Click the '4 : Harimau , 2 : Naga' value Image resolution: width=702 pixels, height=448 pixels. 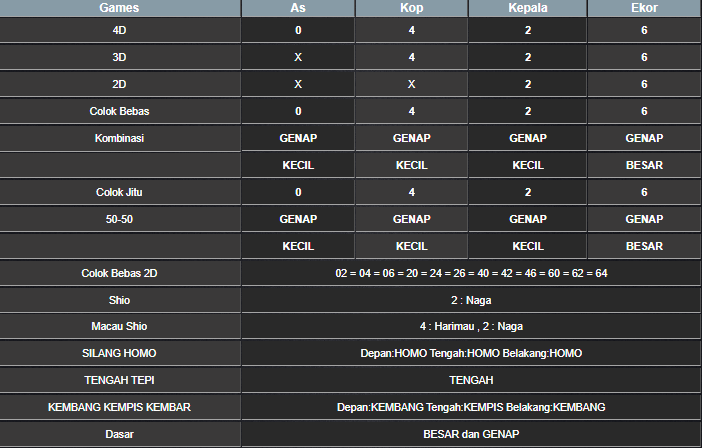(471, 326)
